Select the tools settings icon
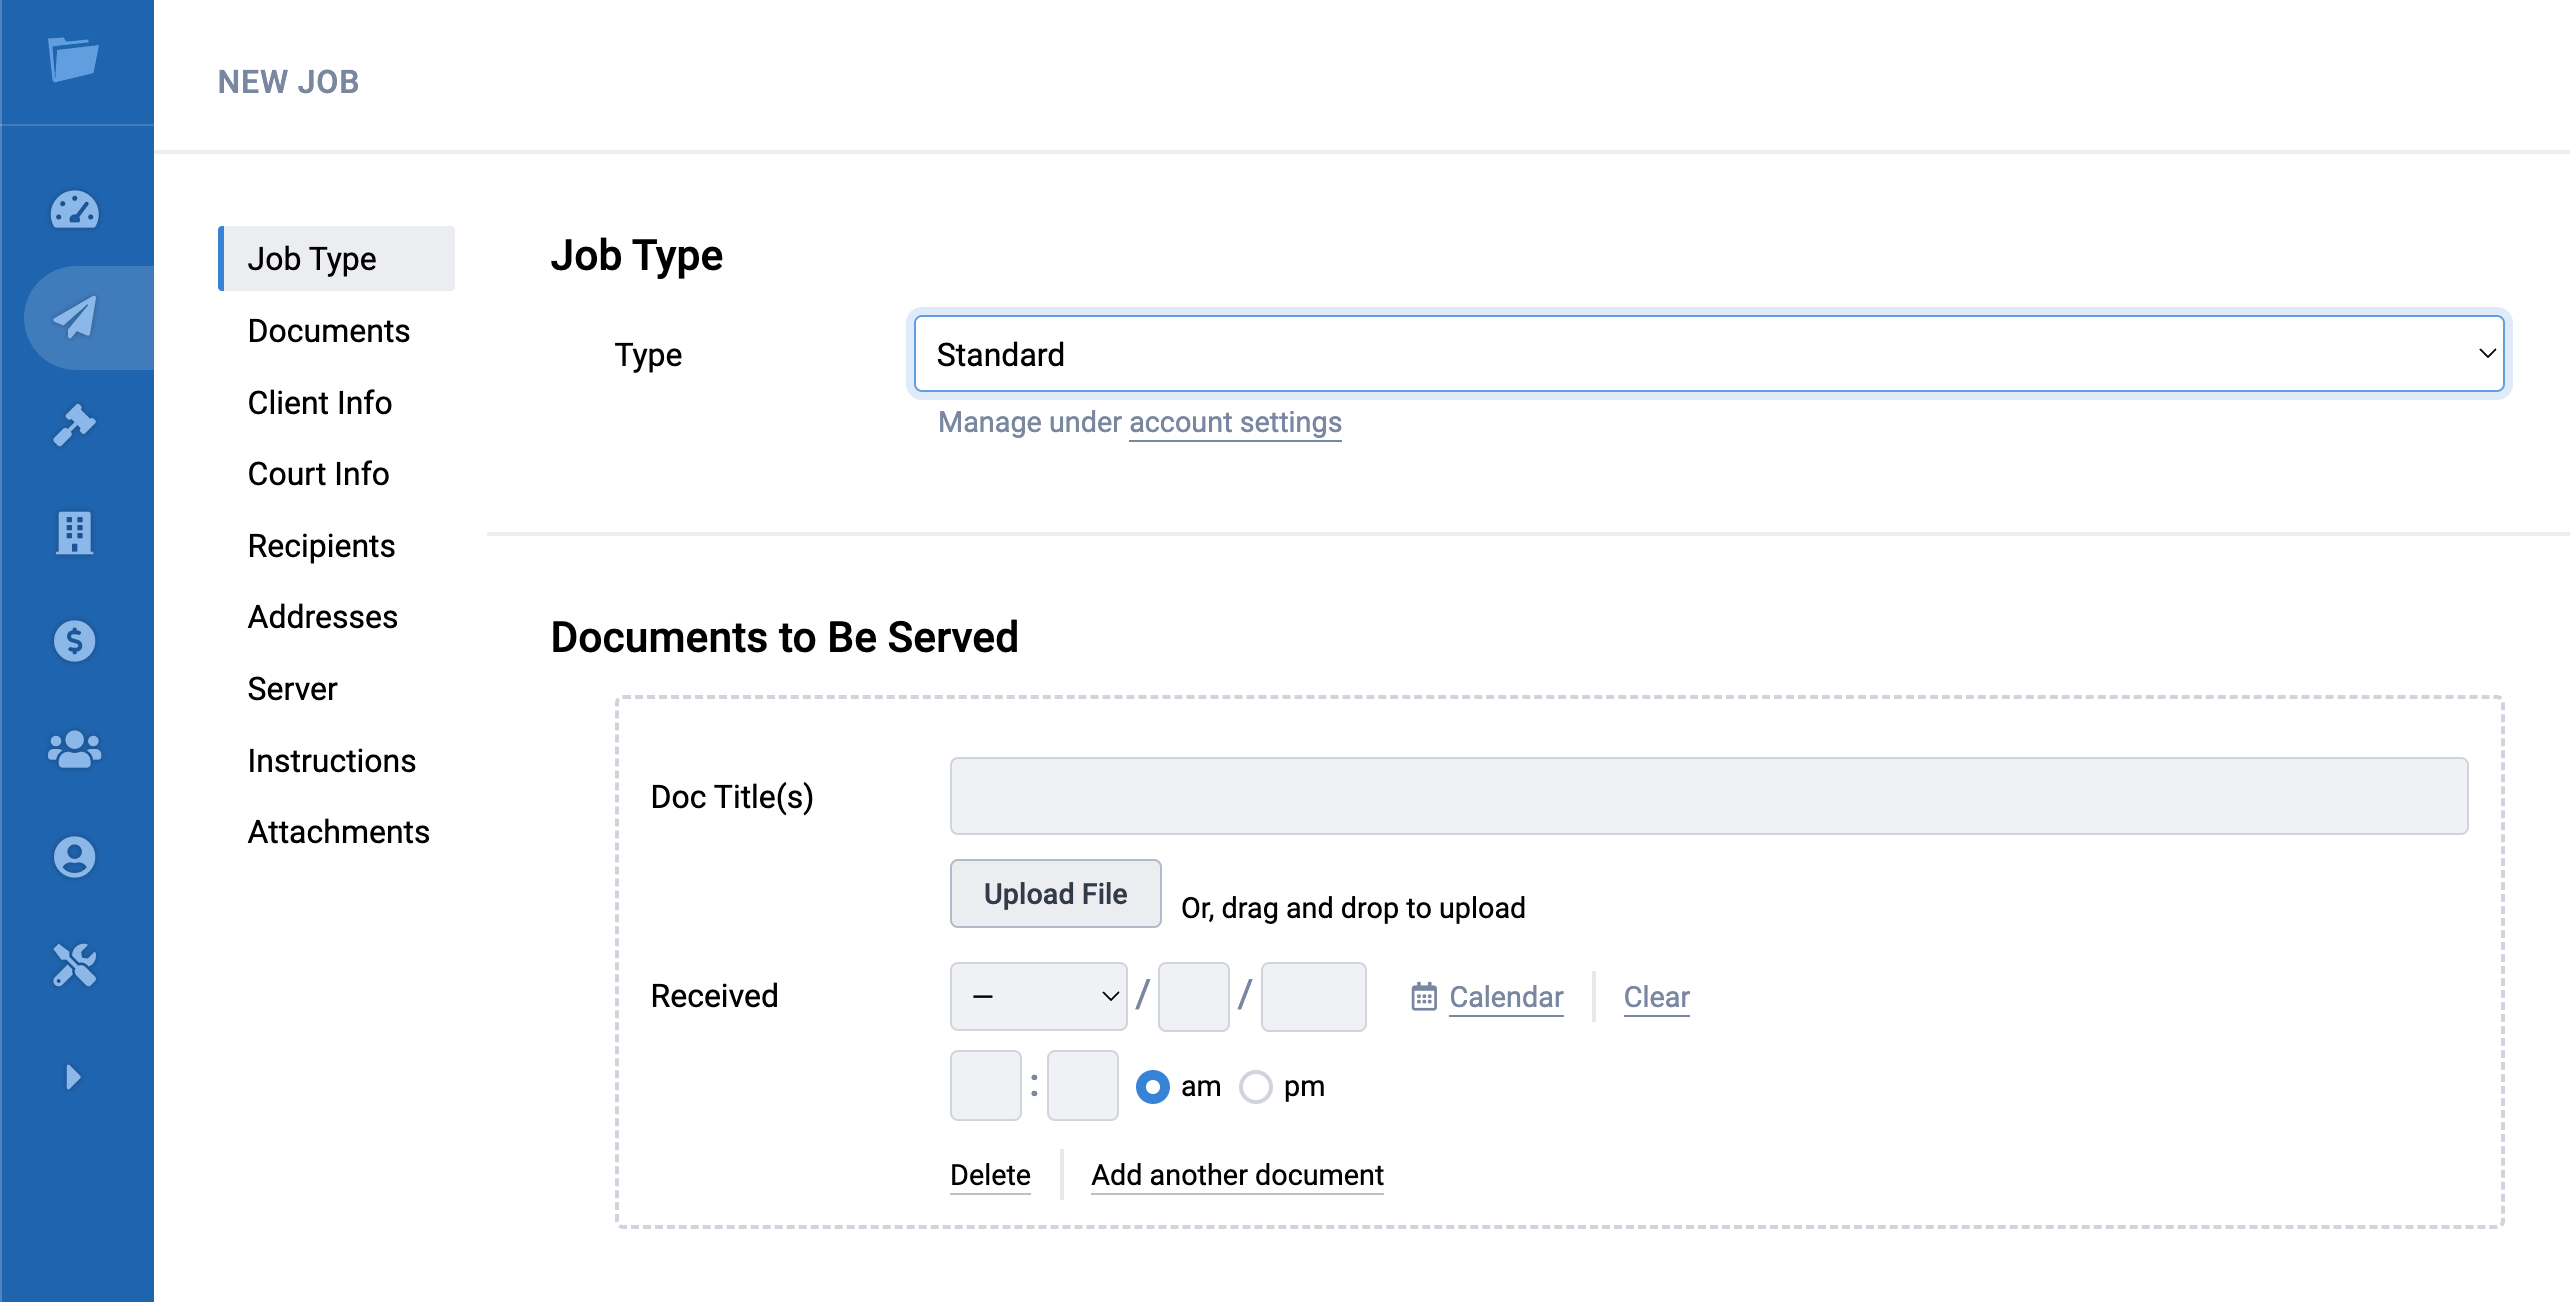 coord(74,965)
